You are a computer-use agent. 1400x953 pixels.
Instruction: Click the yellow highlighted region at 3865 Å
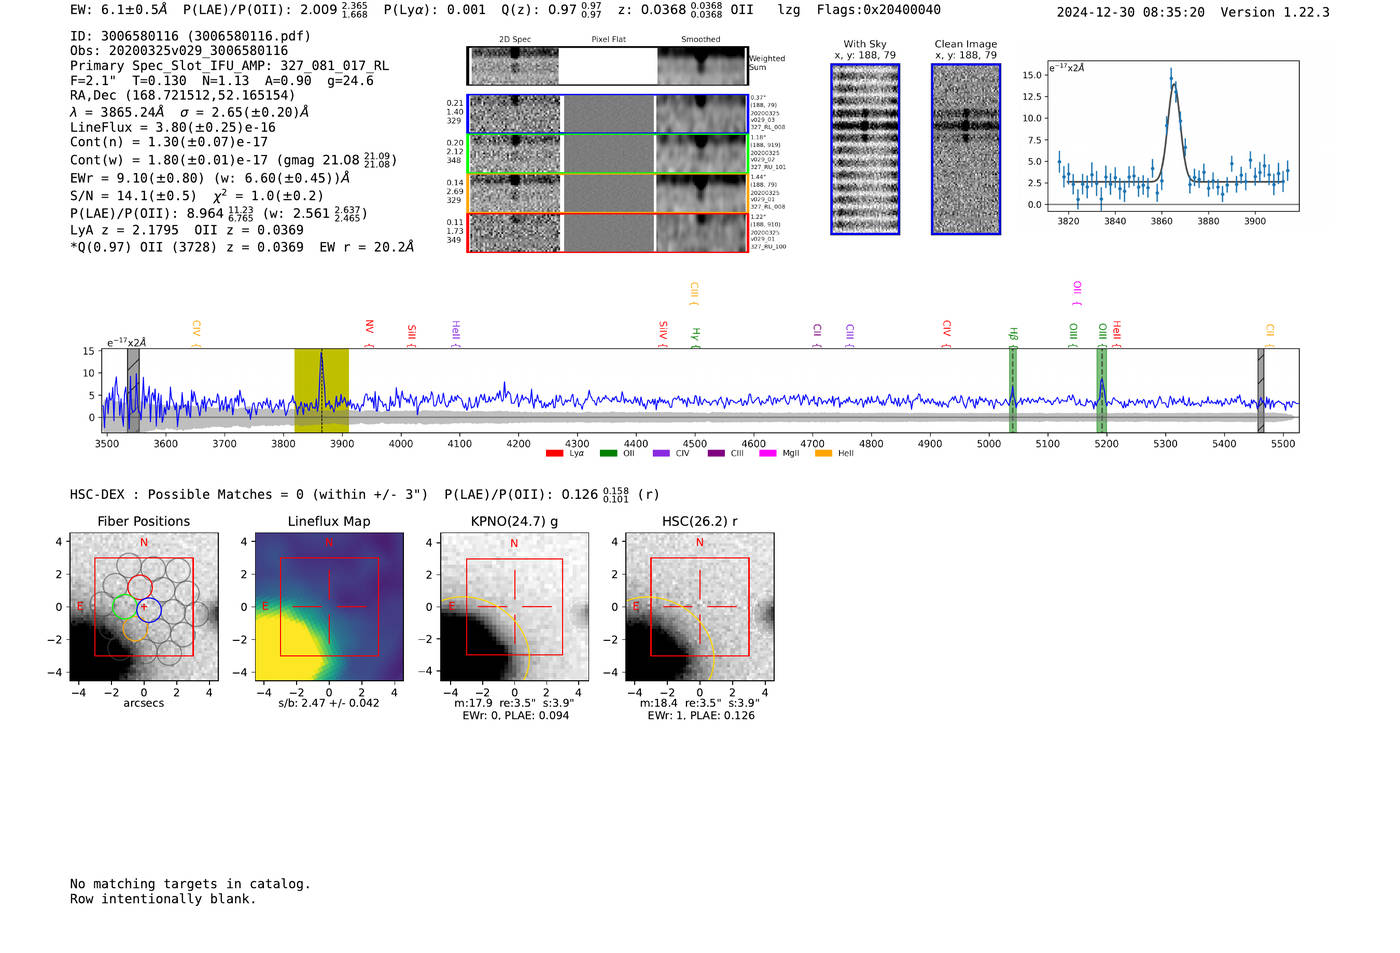pyautogui.click(x=321, y=390)
